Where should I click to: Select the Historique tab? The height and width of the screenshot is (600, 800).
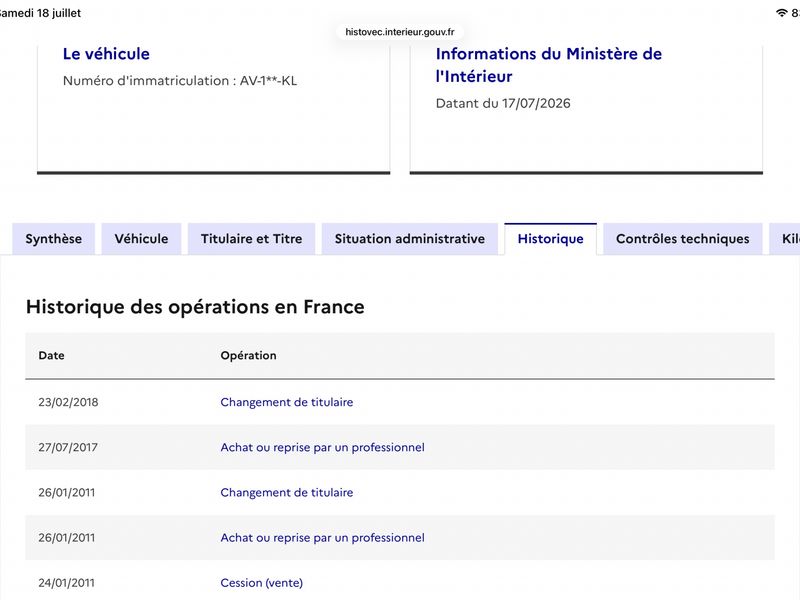click(551, 239)
